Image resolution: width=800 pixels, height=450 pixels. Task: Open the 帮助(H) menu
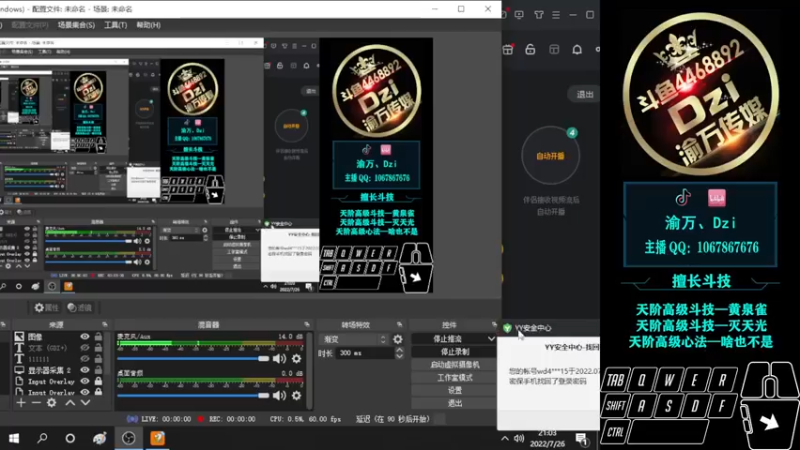pyautogui.click(x=148, y=24)
